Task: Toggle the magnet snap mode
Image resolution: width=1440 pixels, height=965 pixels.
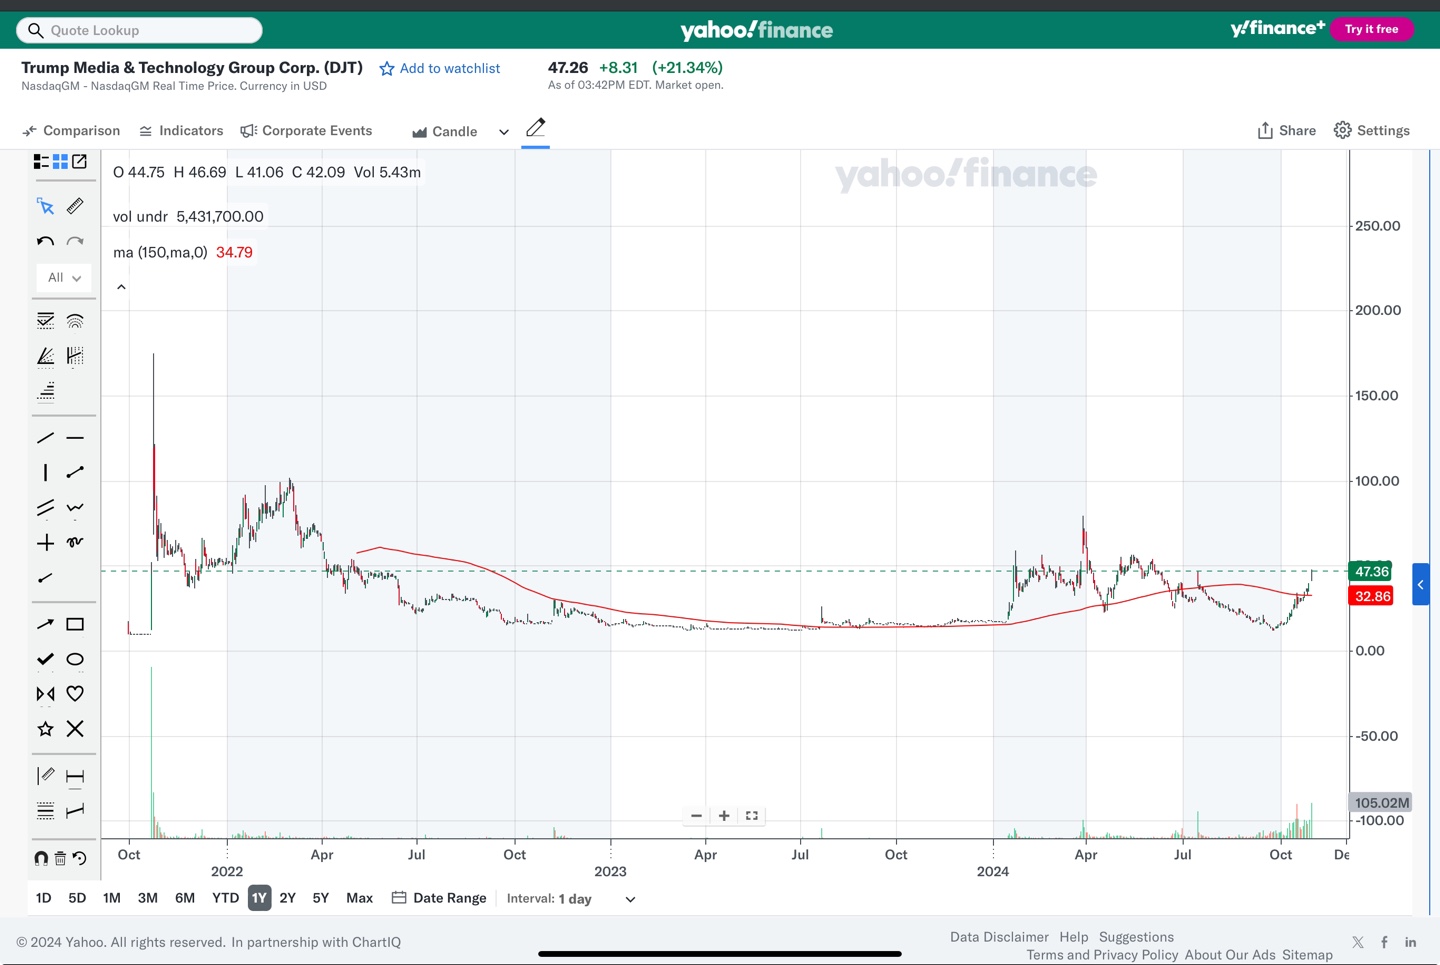Action: (41, 858)
